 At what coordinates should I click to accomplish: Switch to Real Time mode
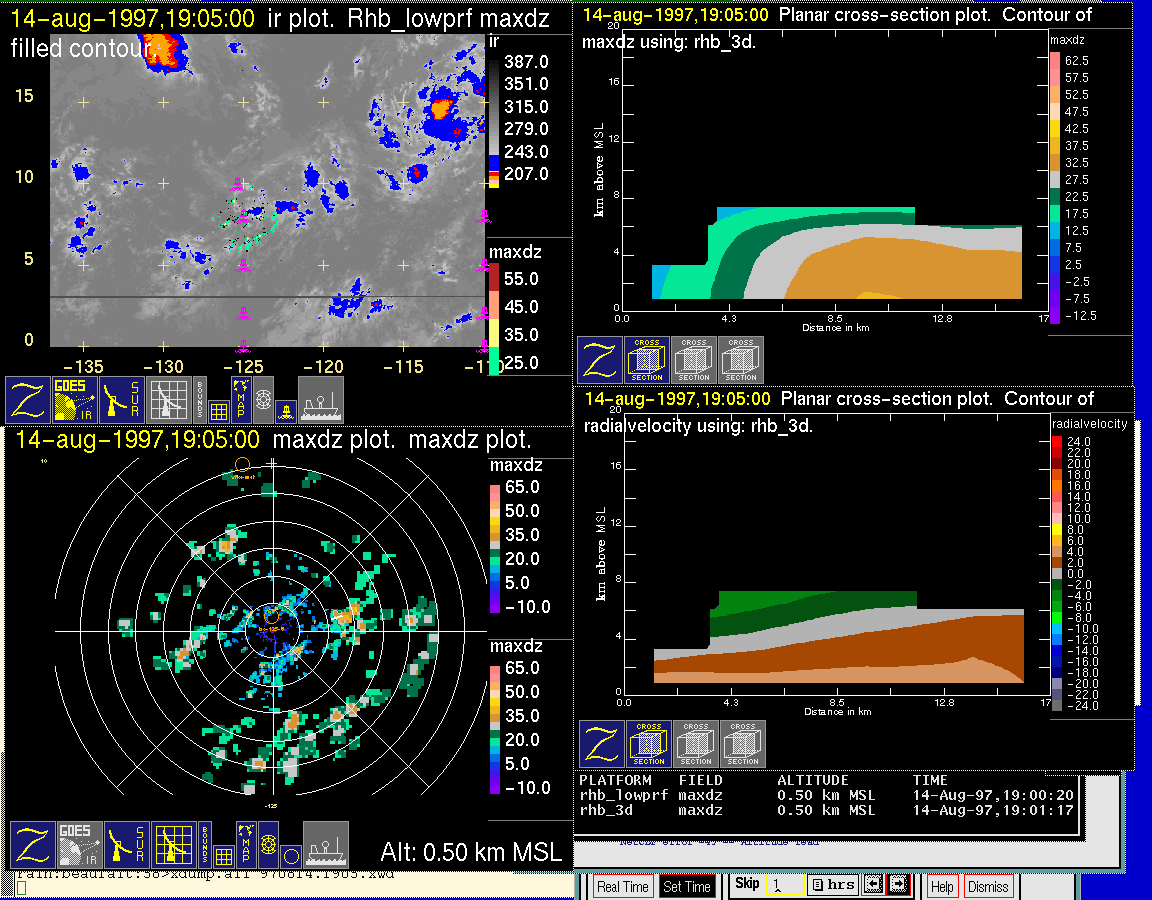pos(622,886)
